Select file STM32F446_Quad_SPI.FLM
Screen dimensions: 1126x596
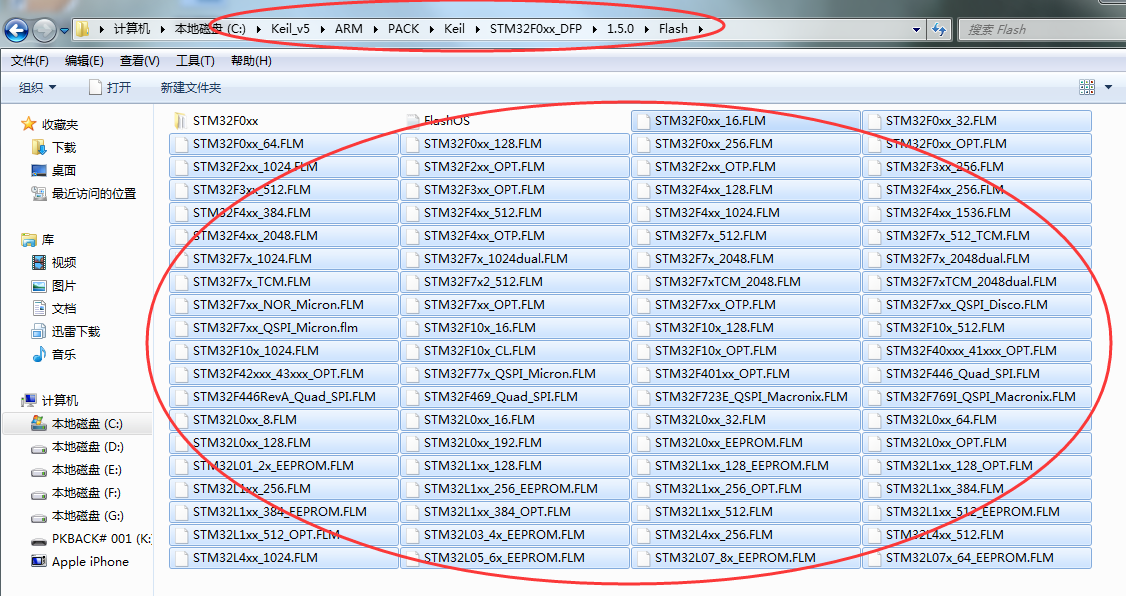tap(977, 373)
